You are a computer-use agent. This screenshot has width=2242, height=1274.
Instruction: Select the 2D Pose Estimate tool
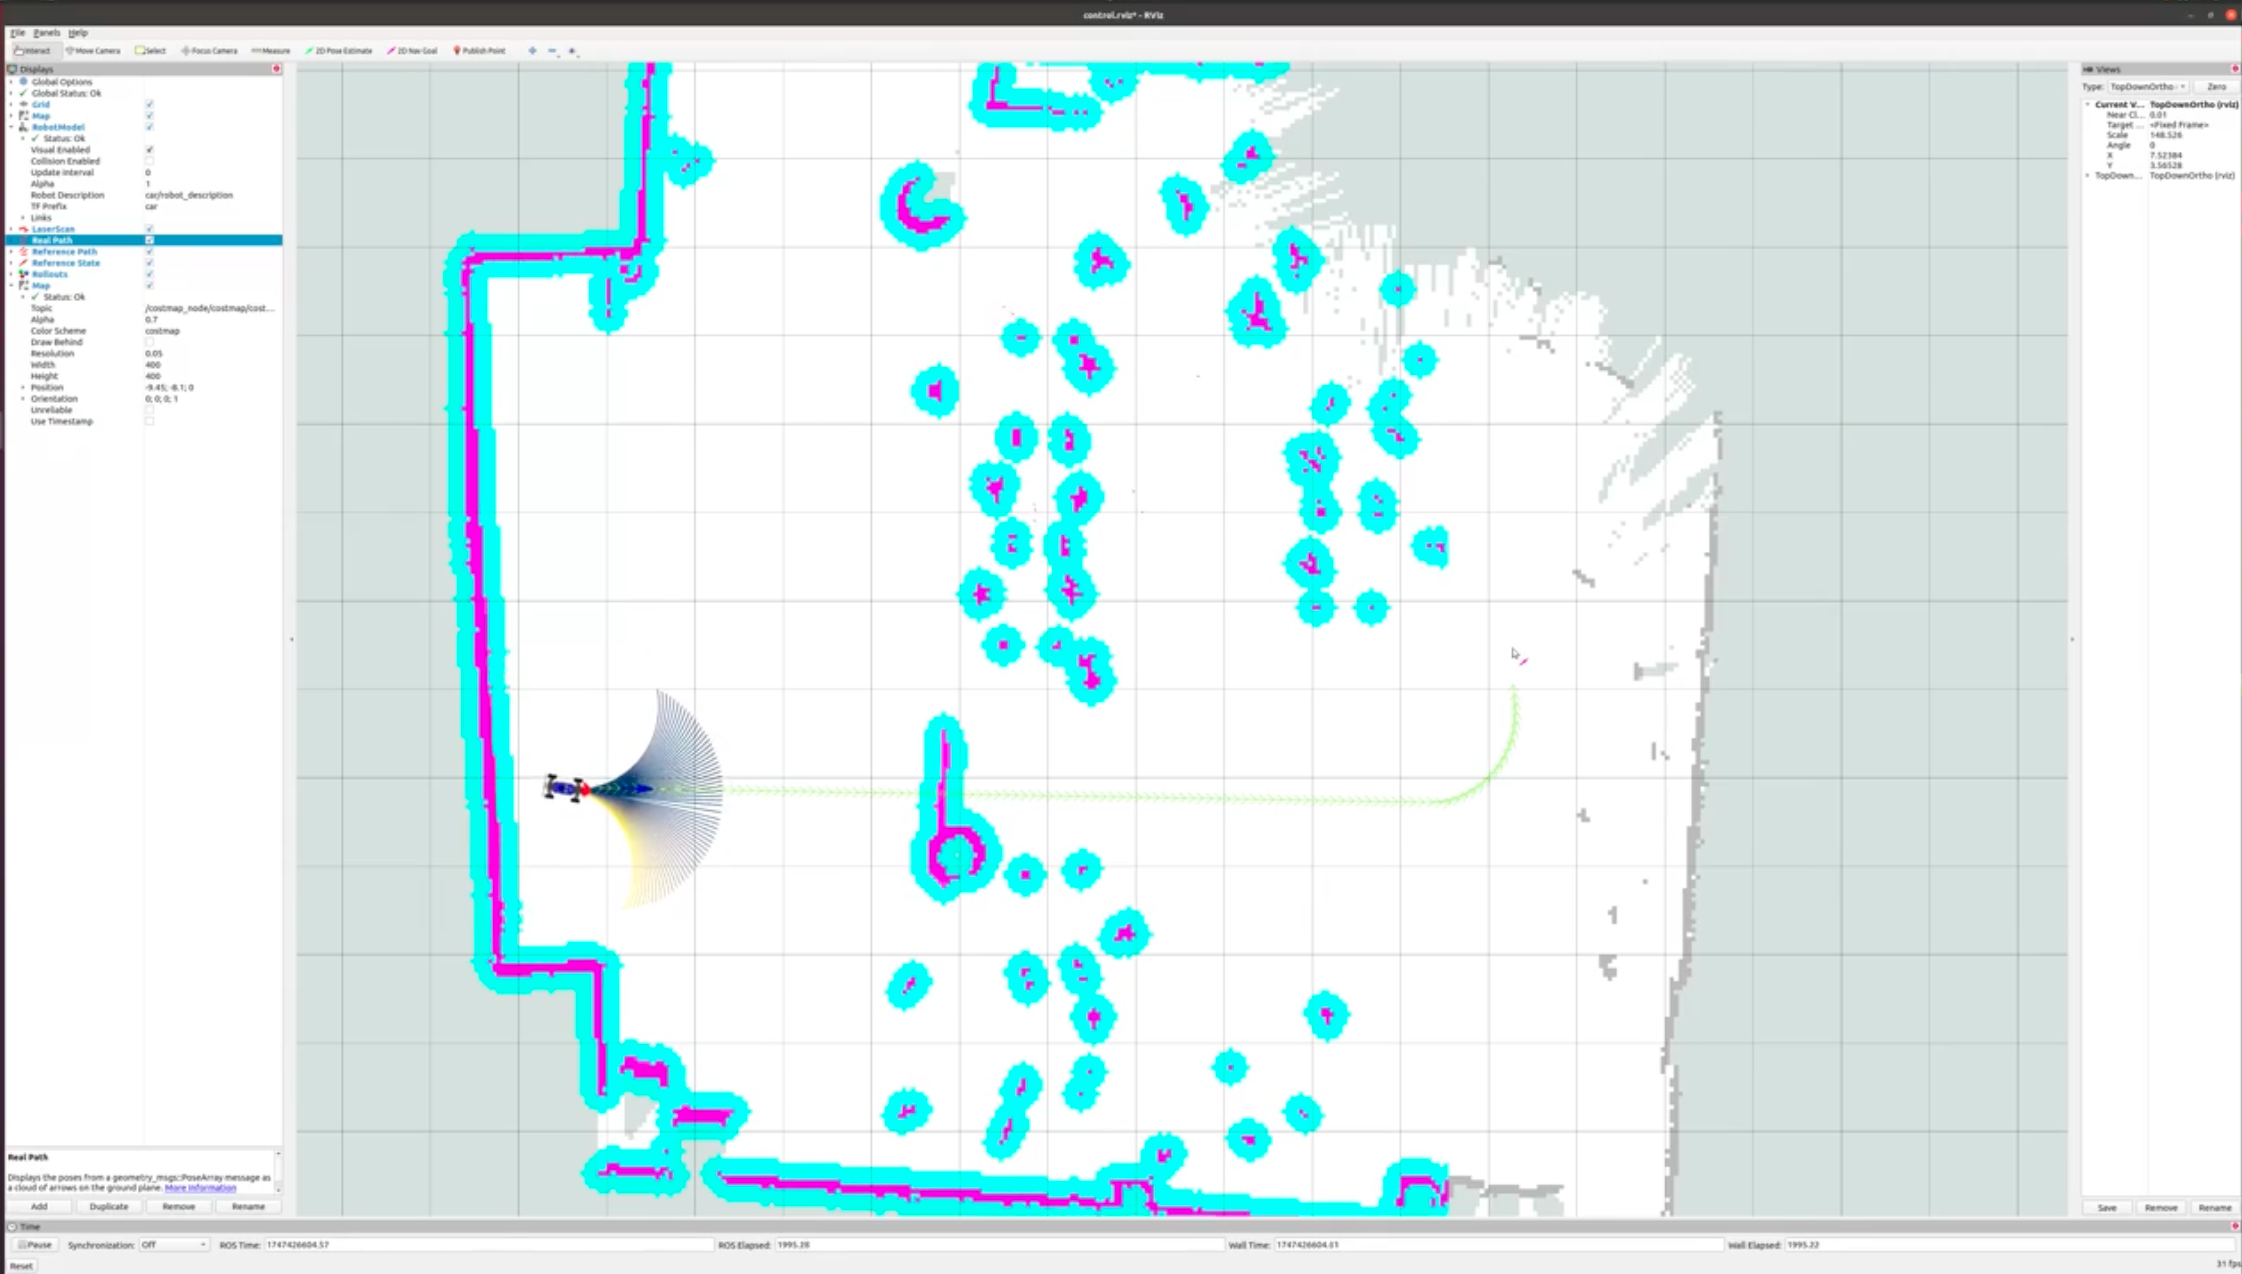[338, 50]
